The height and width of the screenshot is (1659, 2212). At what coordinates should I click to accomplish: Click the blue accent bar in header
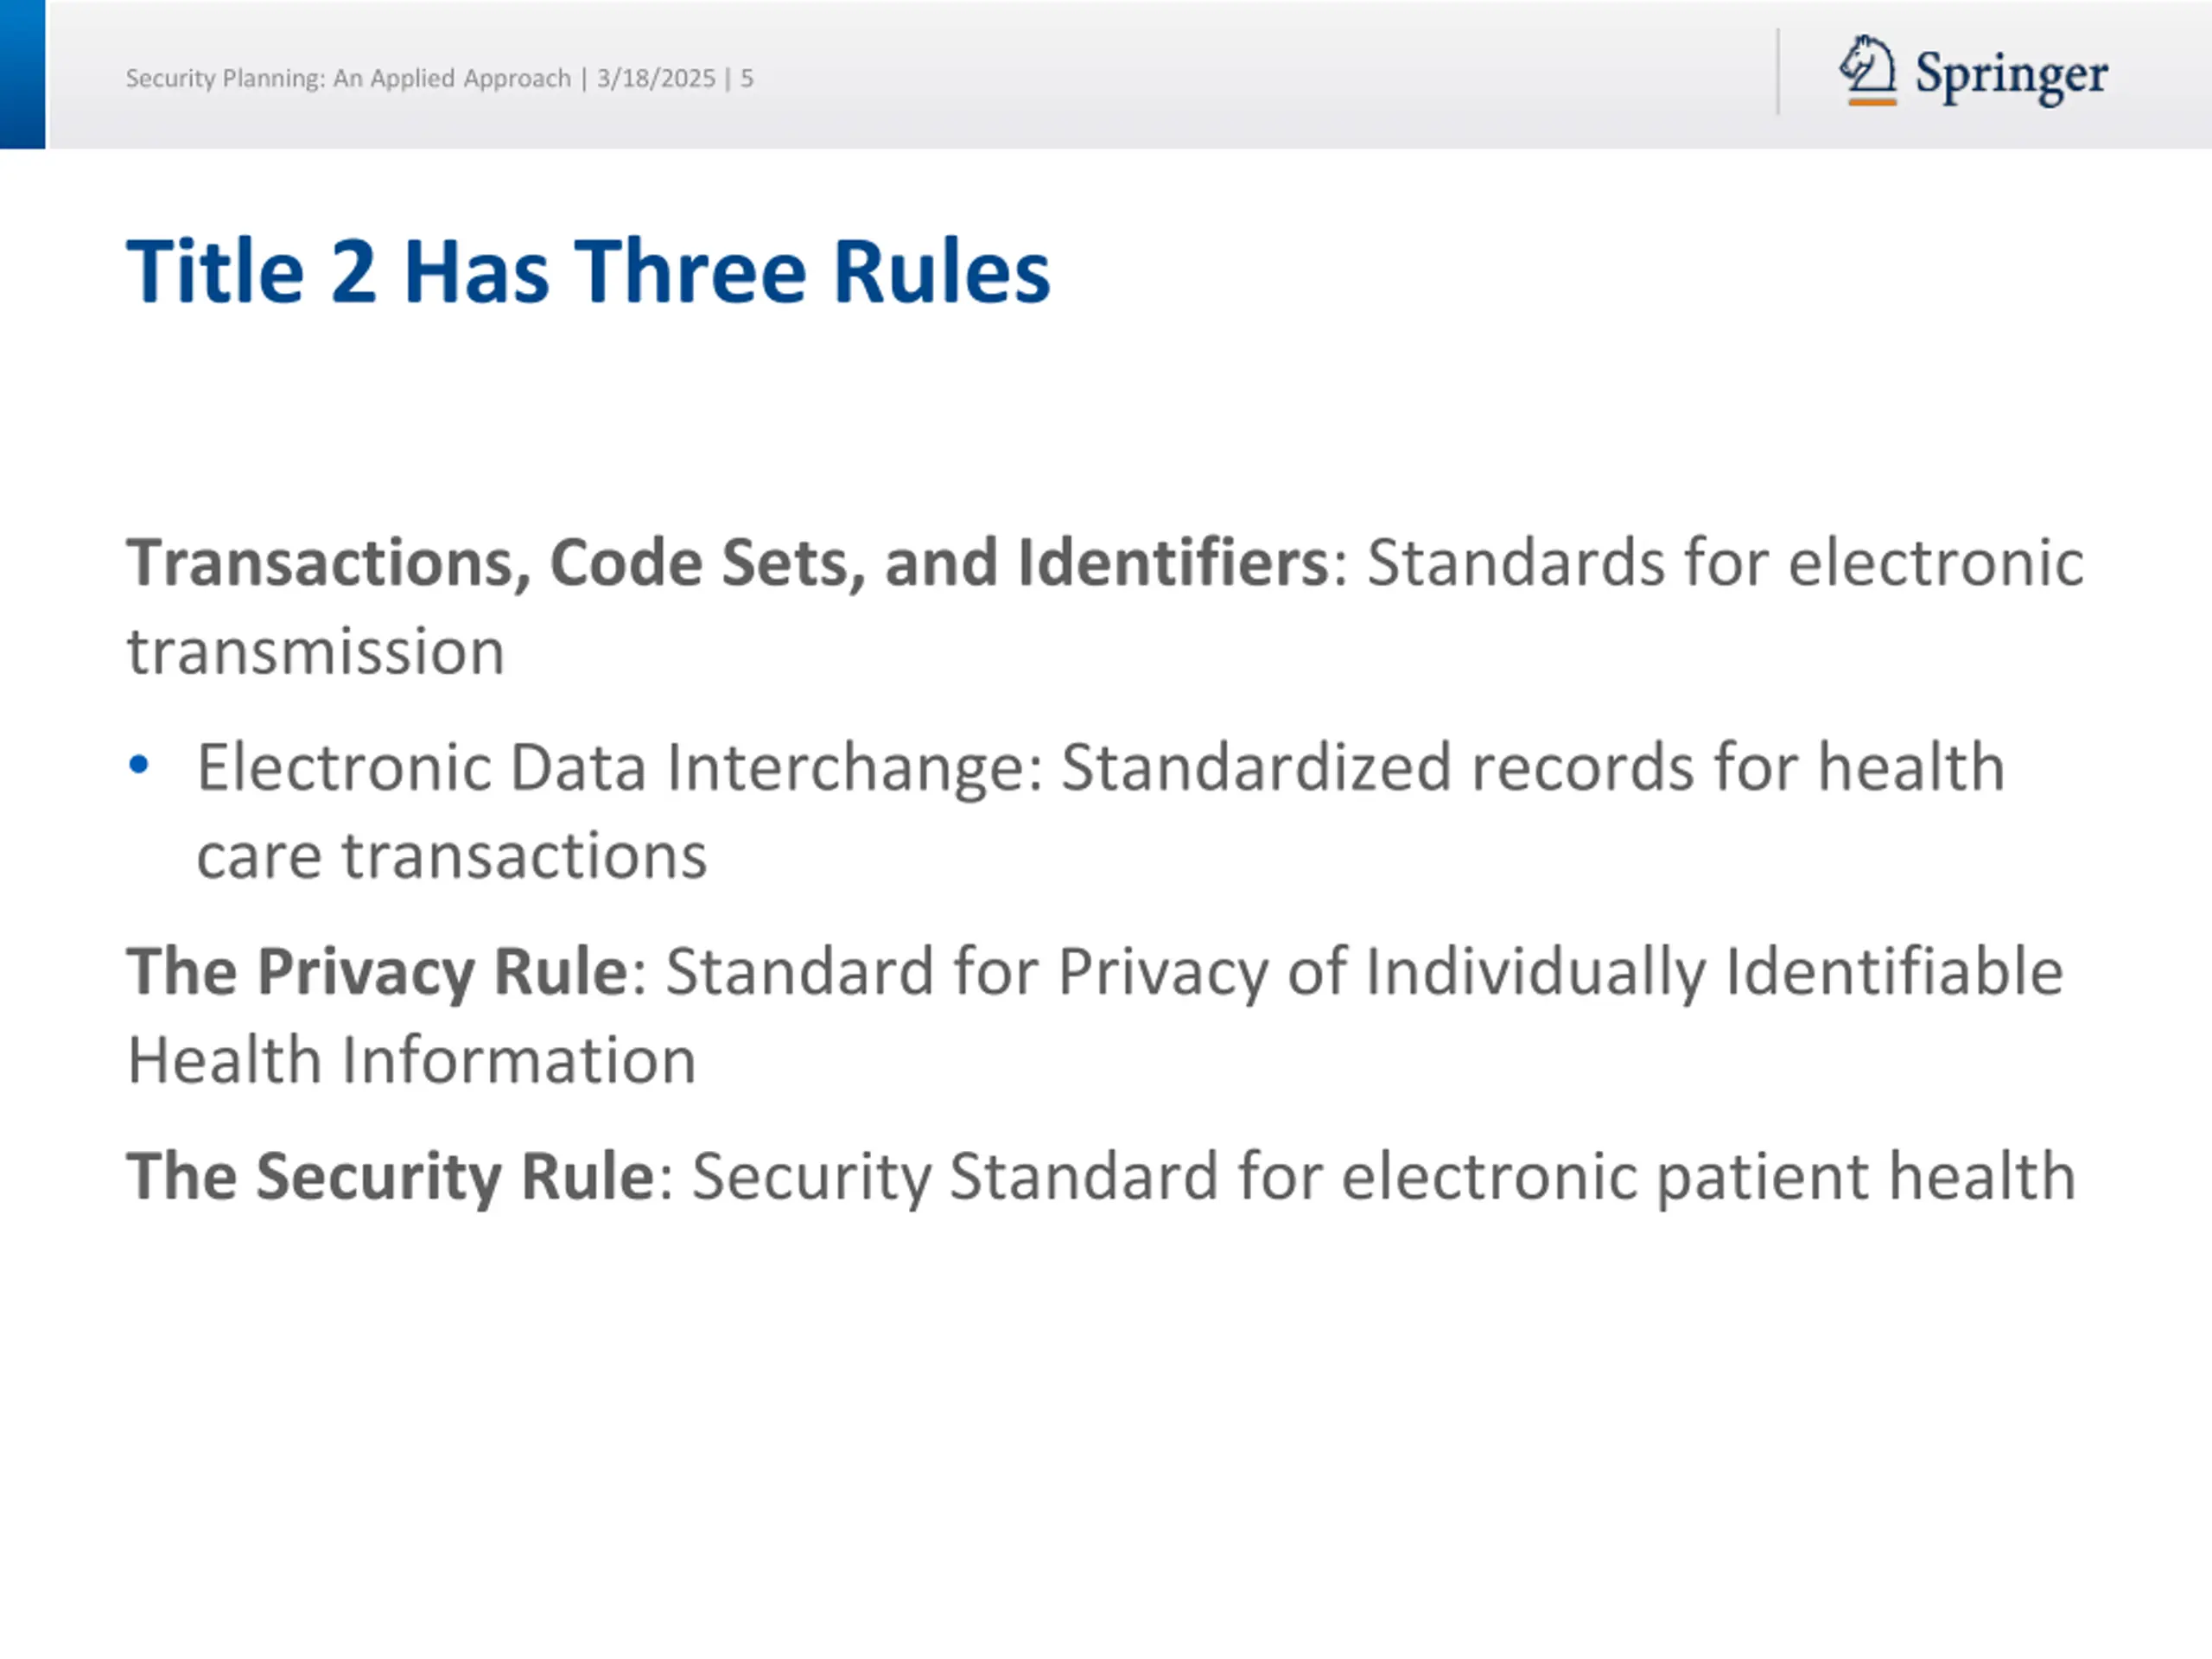(22, 74)
